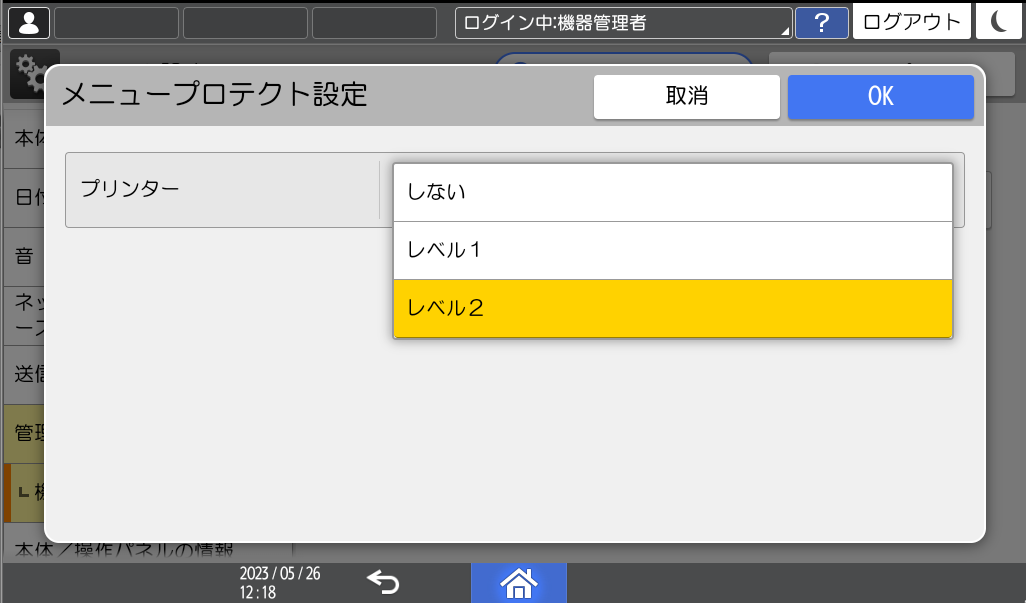Enter sleep mode with the moon icon
1026x603 pixels.
coord(999,21)
